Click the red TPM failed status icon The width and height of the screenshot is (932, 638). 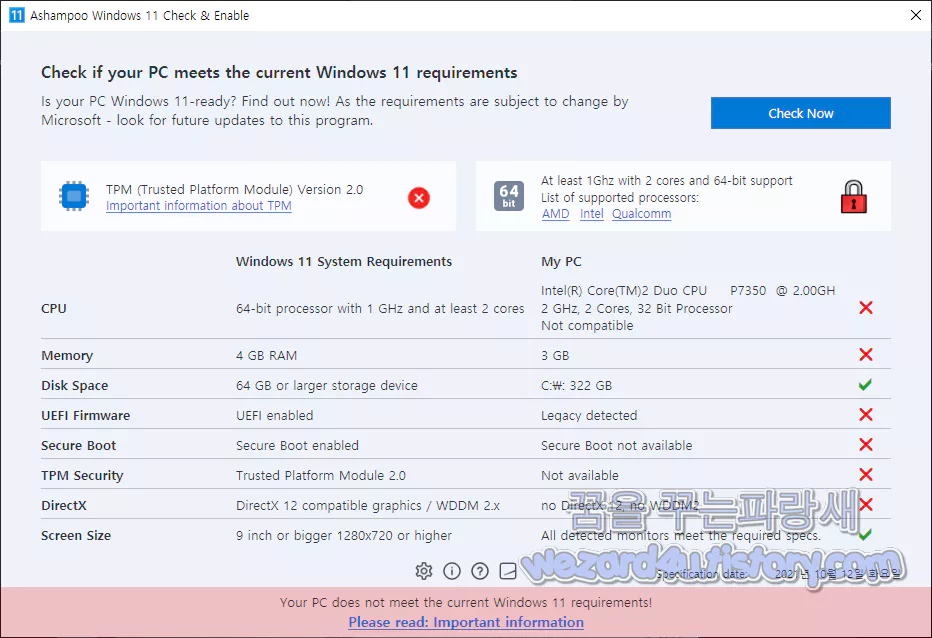click(x=418, y=198)
